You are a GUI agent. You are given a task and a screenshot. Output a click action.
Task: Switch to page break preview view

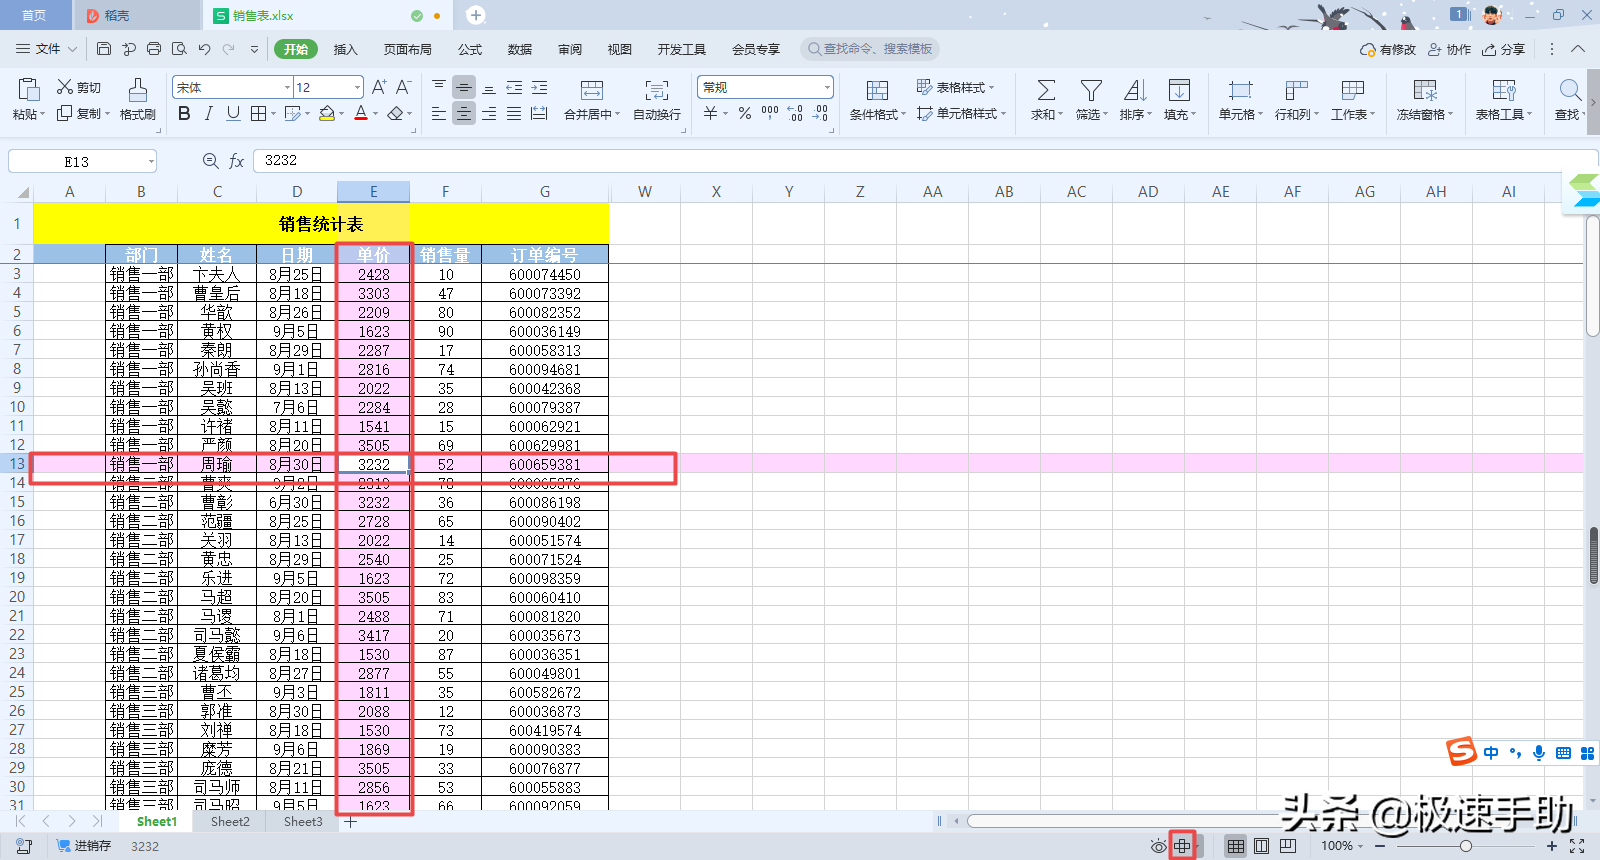pyautogui.click(x=1288, y=846)
